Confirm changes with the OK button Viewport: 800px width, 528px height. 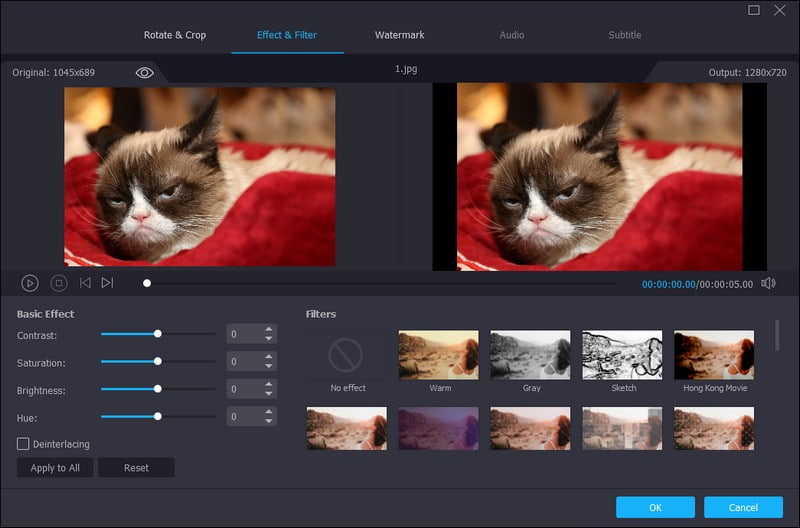click(x=655, y=507)
